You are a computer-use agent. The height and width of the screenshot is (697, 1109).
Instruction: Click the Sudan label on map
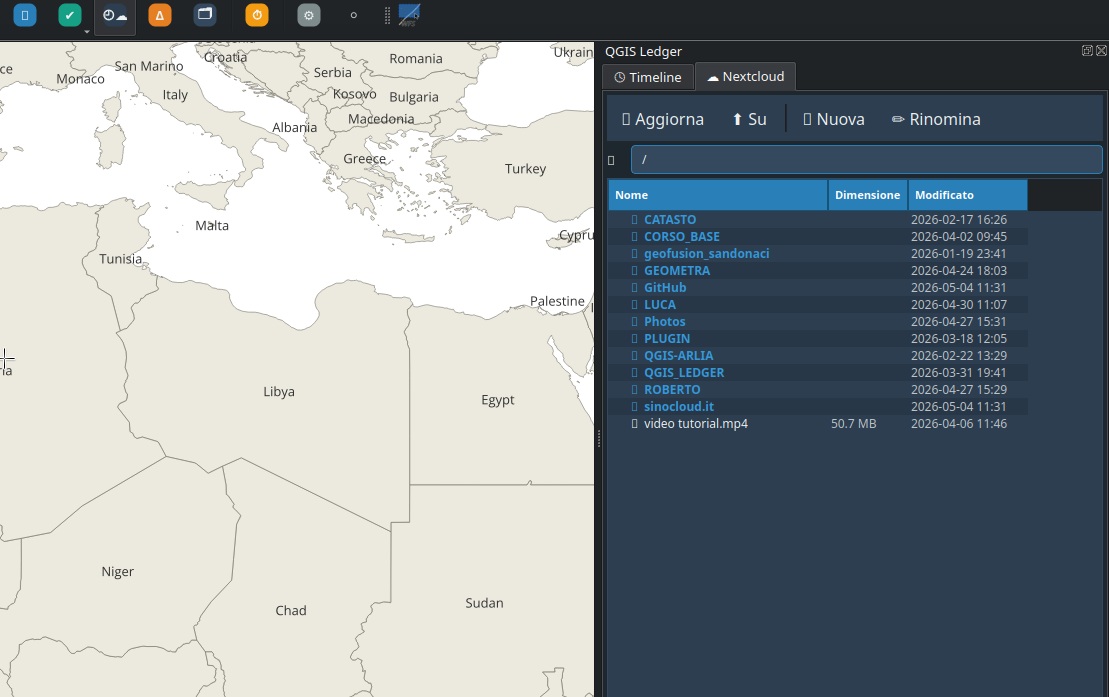point(484,603)
